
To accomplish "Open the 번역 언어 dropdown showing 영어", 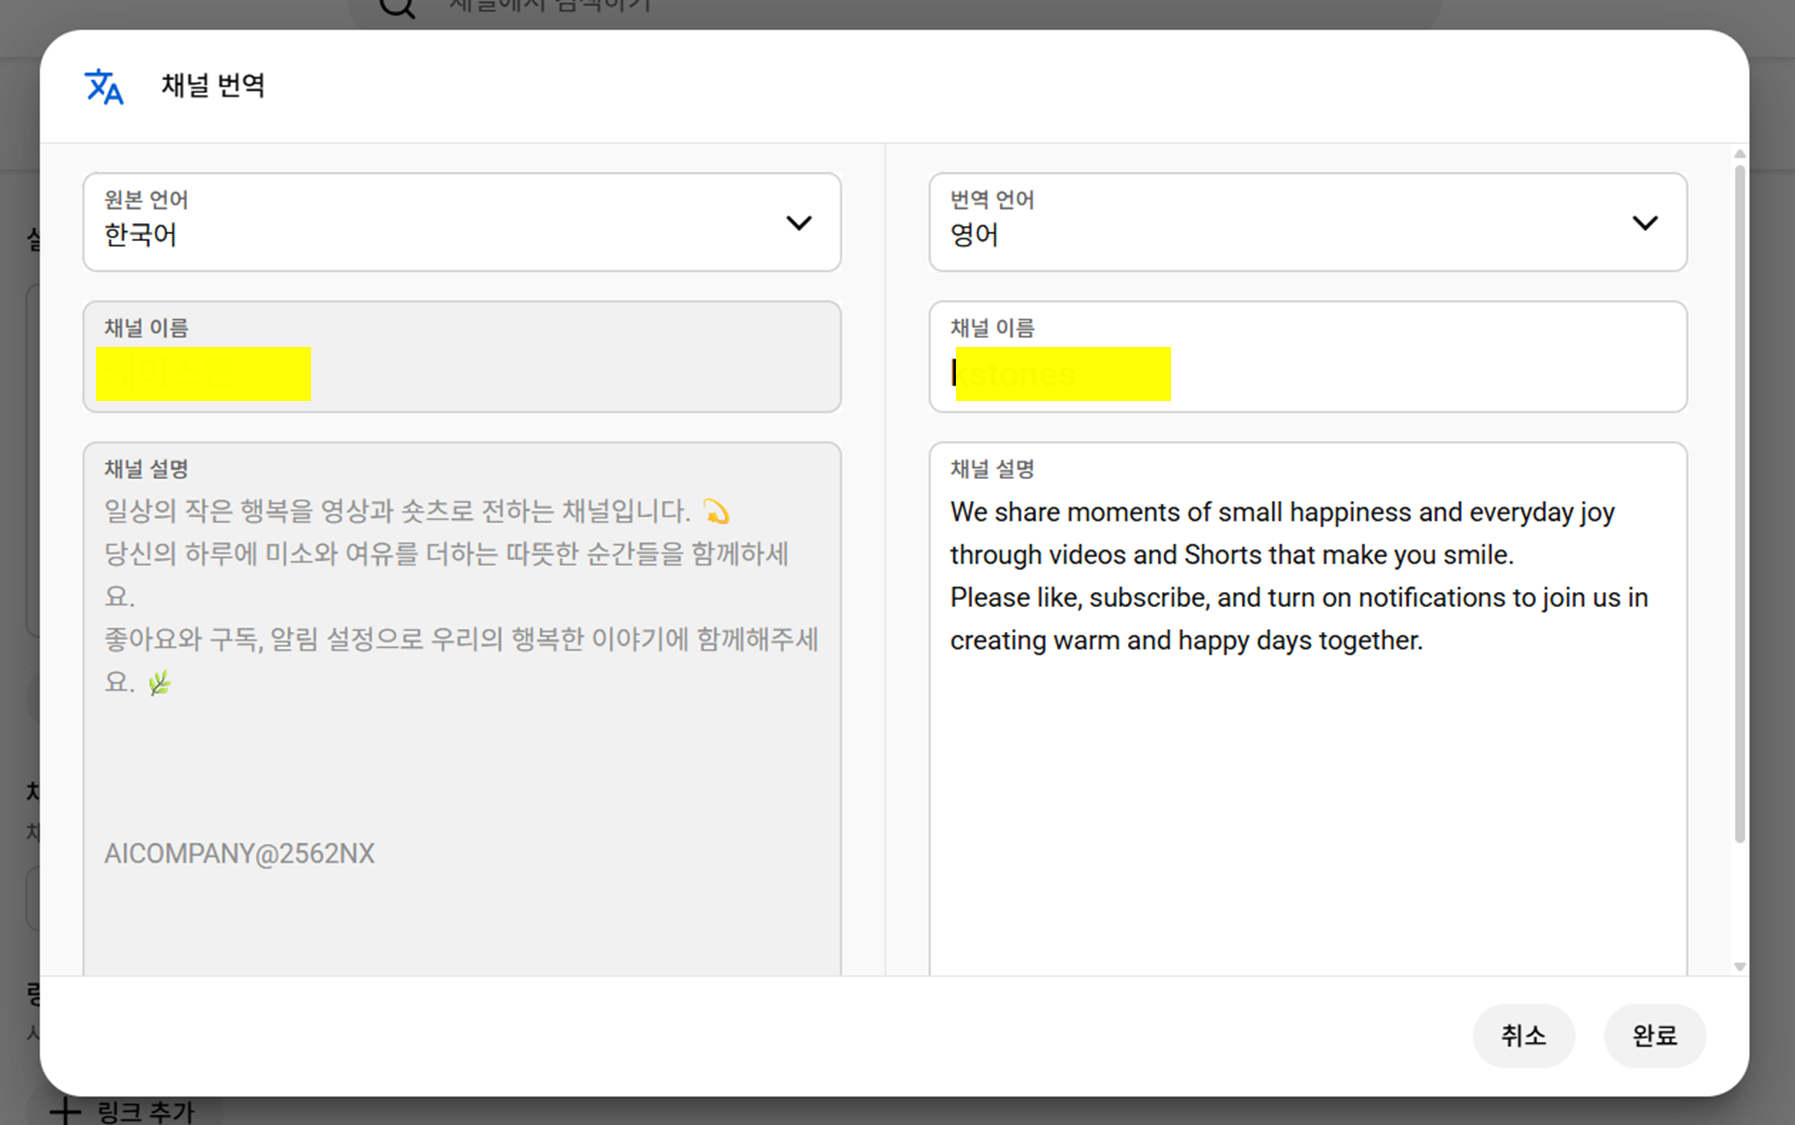I will [x=1307, y=222].
